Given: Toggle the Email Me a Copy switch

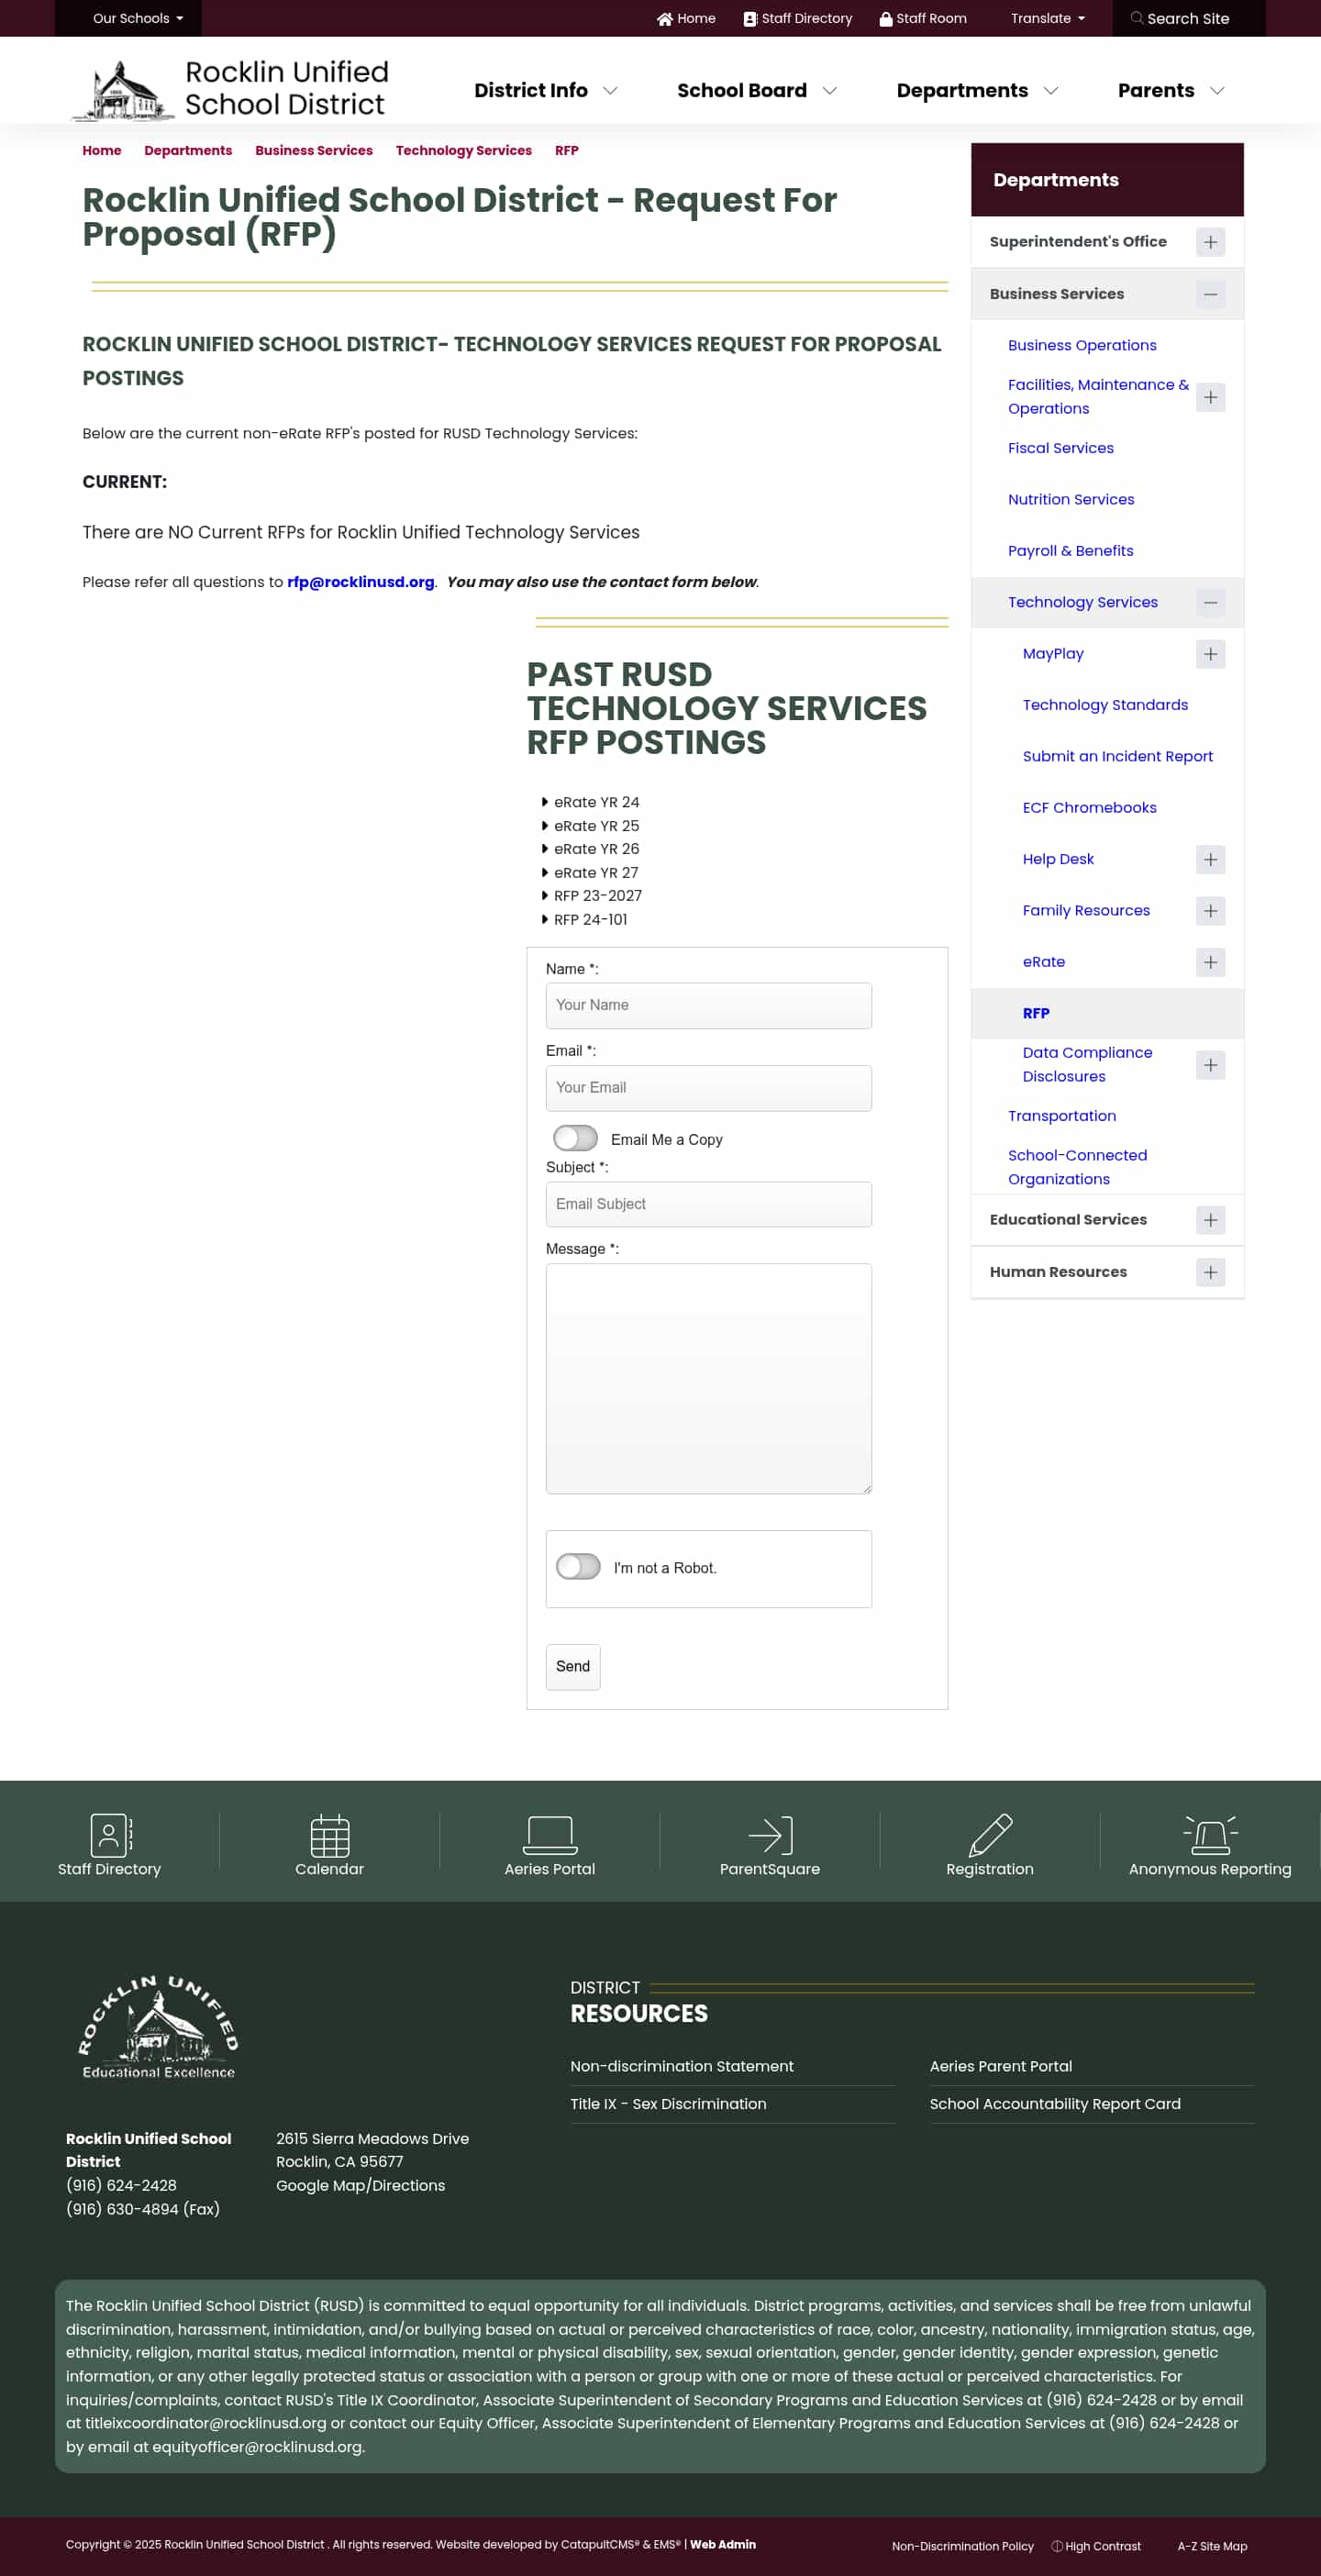Looking at the screenshot, I should tap(575, 1138).
